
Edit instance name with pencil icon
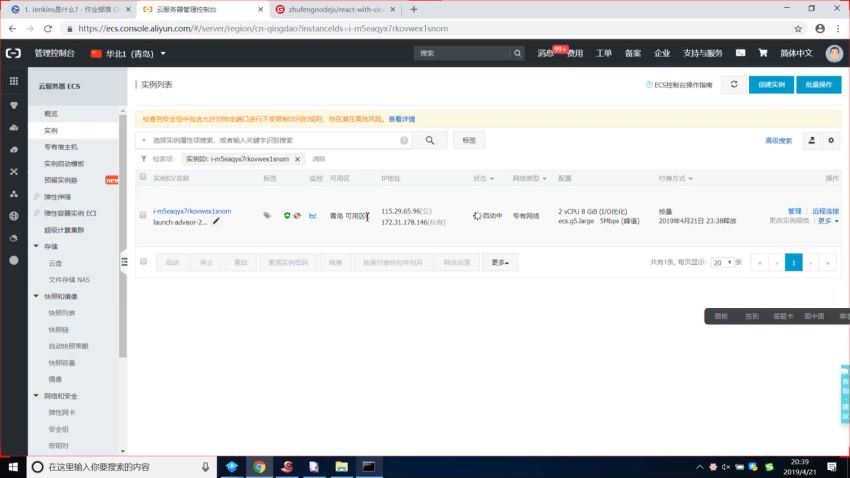216,221
